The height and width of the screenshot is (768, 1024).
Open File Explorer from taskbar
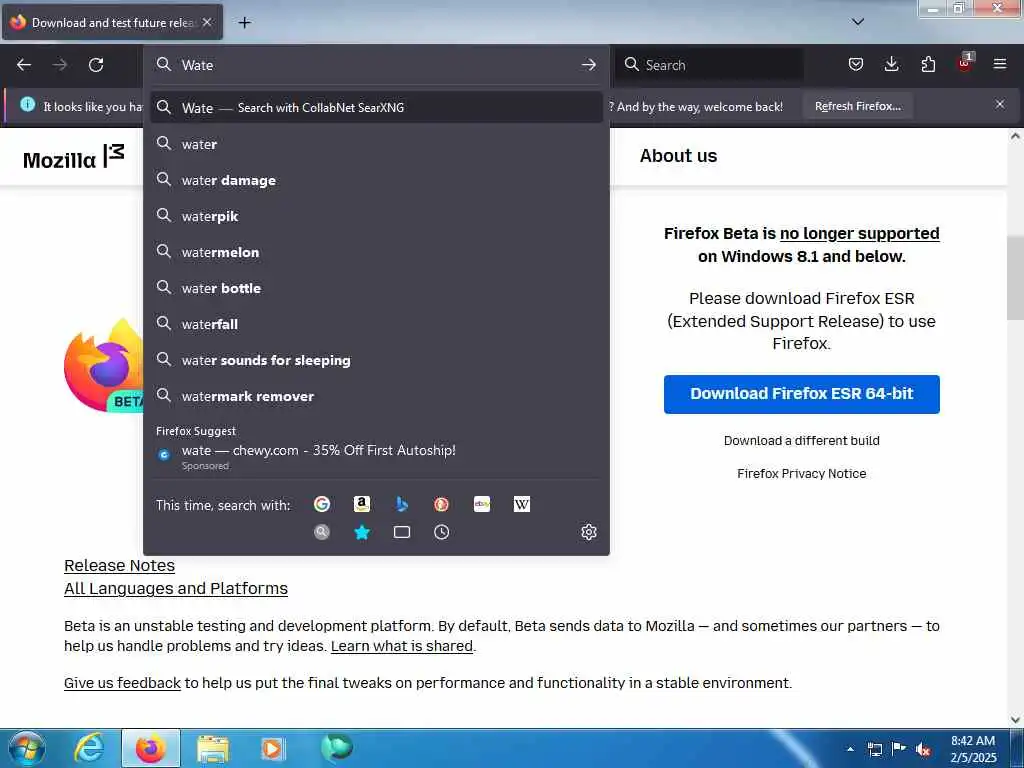click(x=213, y=748)
